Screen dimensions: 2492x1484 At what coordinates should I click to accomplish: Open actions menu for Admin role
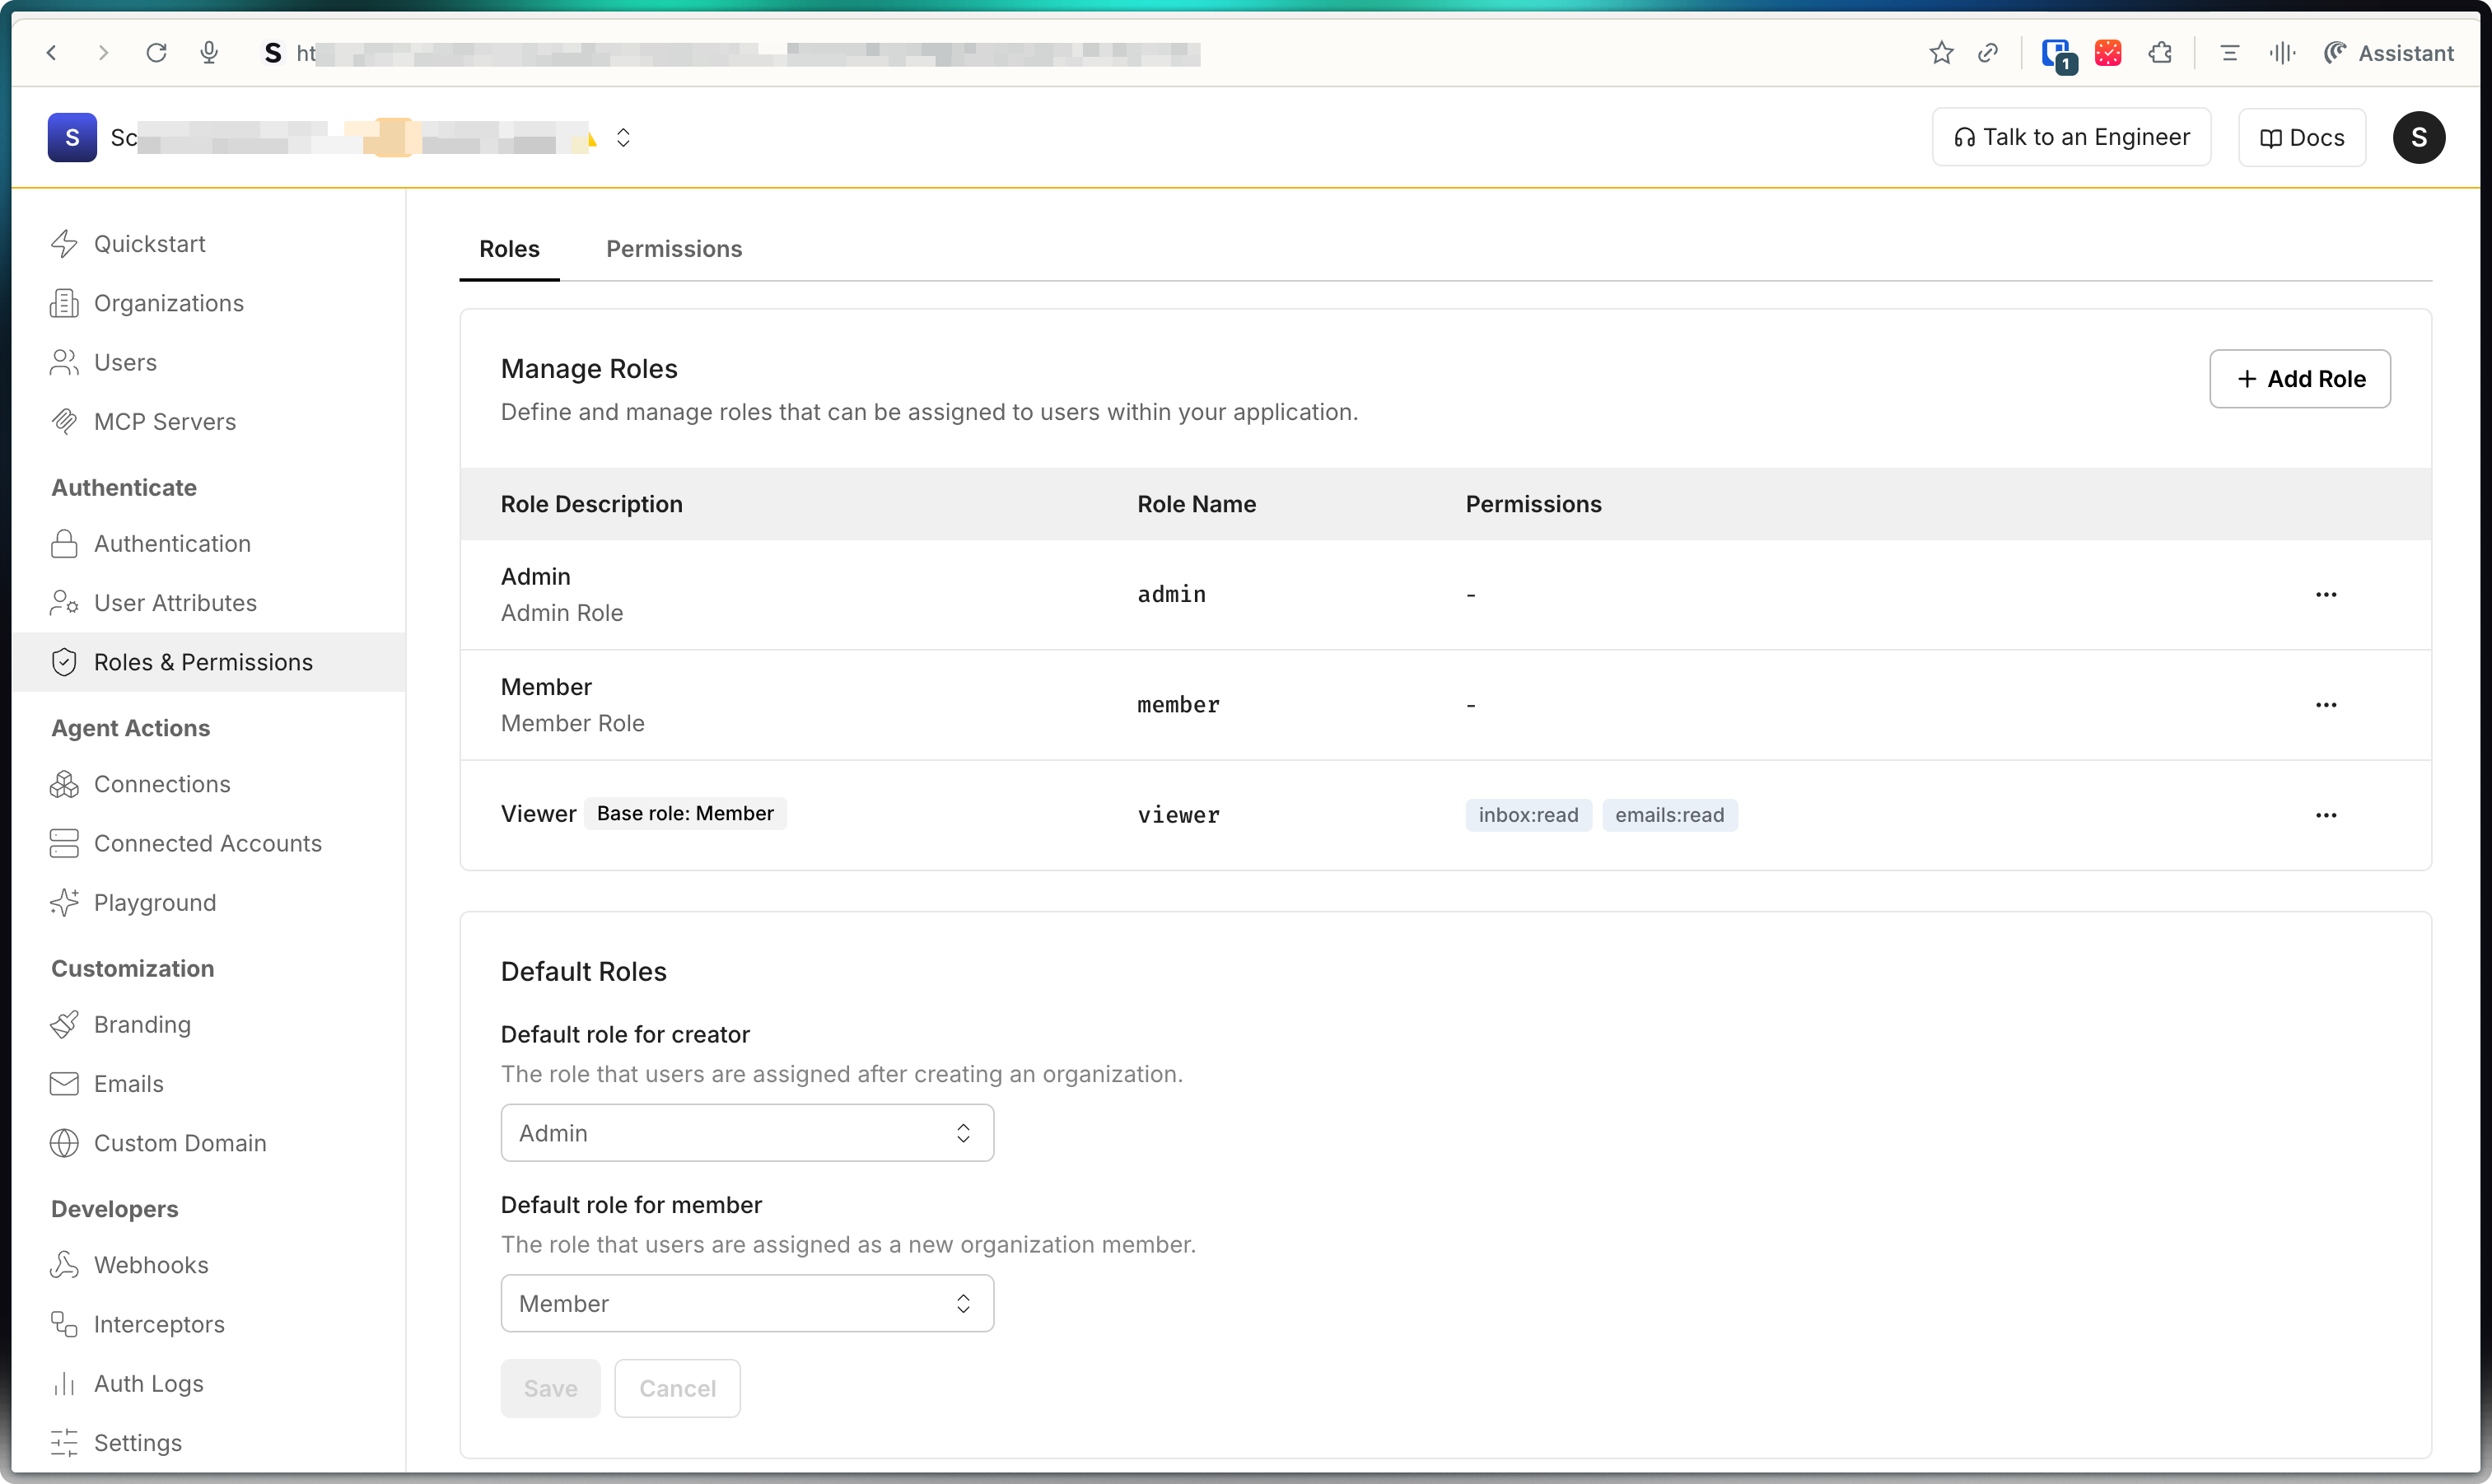pos(2325,595)
